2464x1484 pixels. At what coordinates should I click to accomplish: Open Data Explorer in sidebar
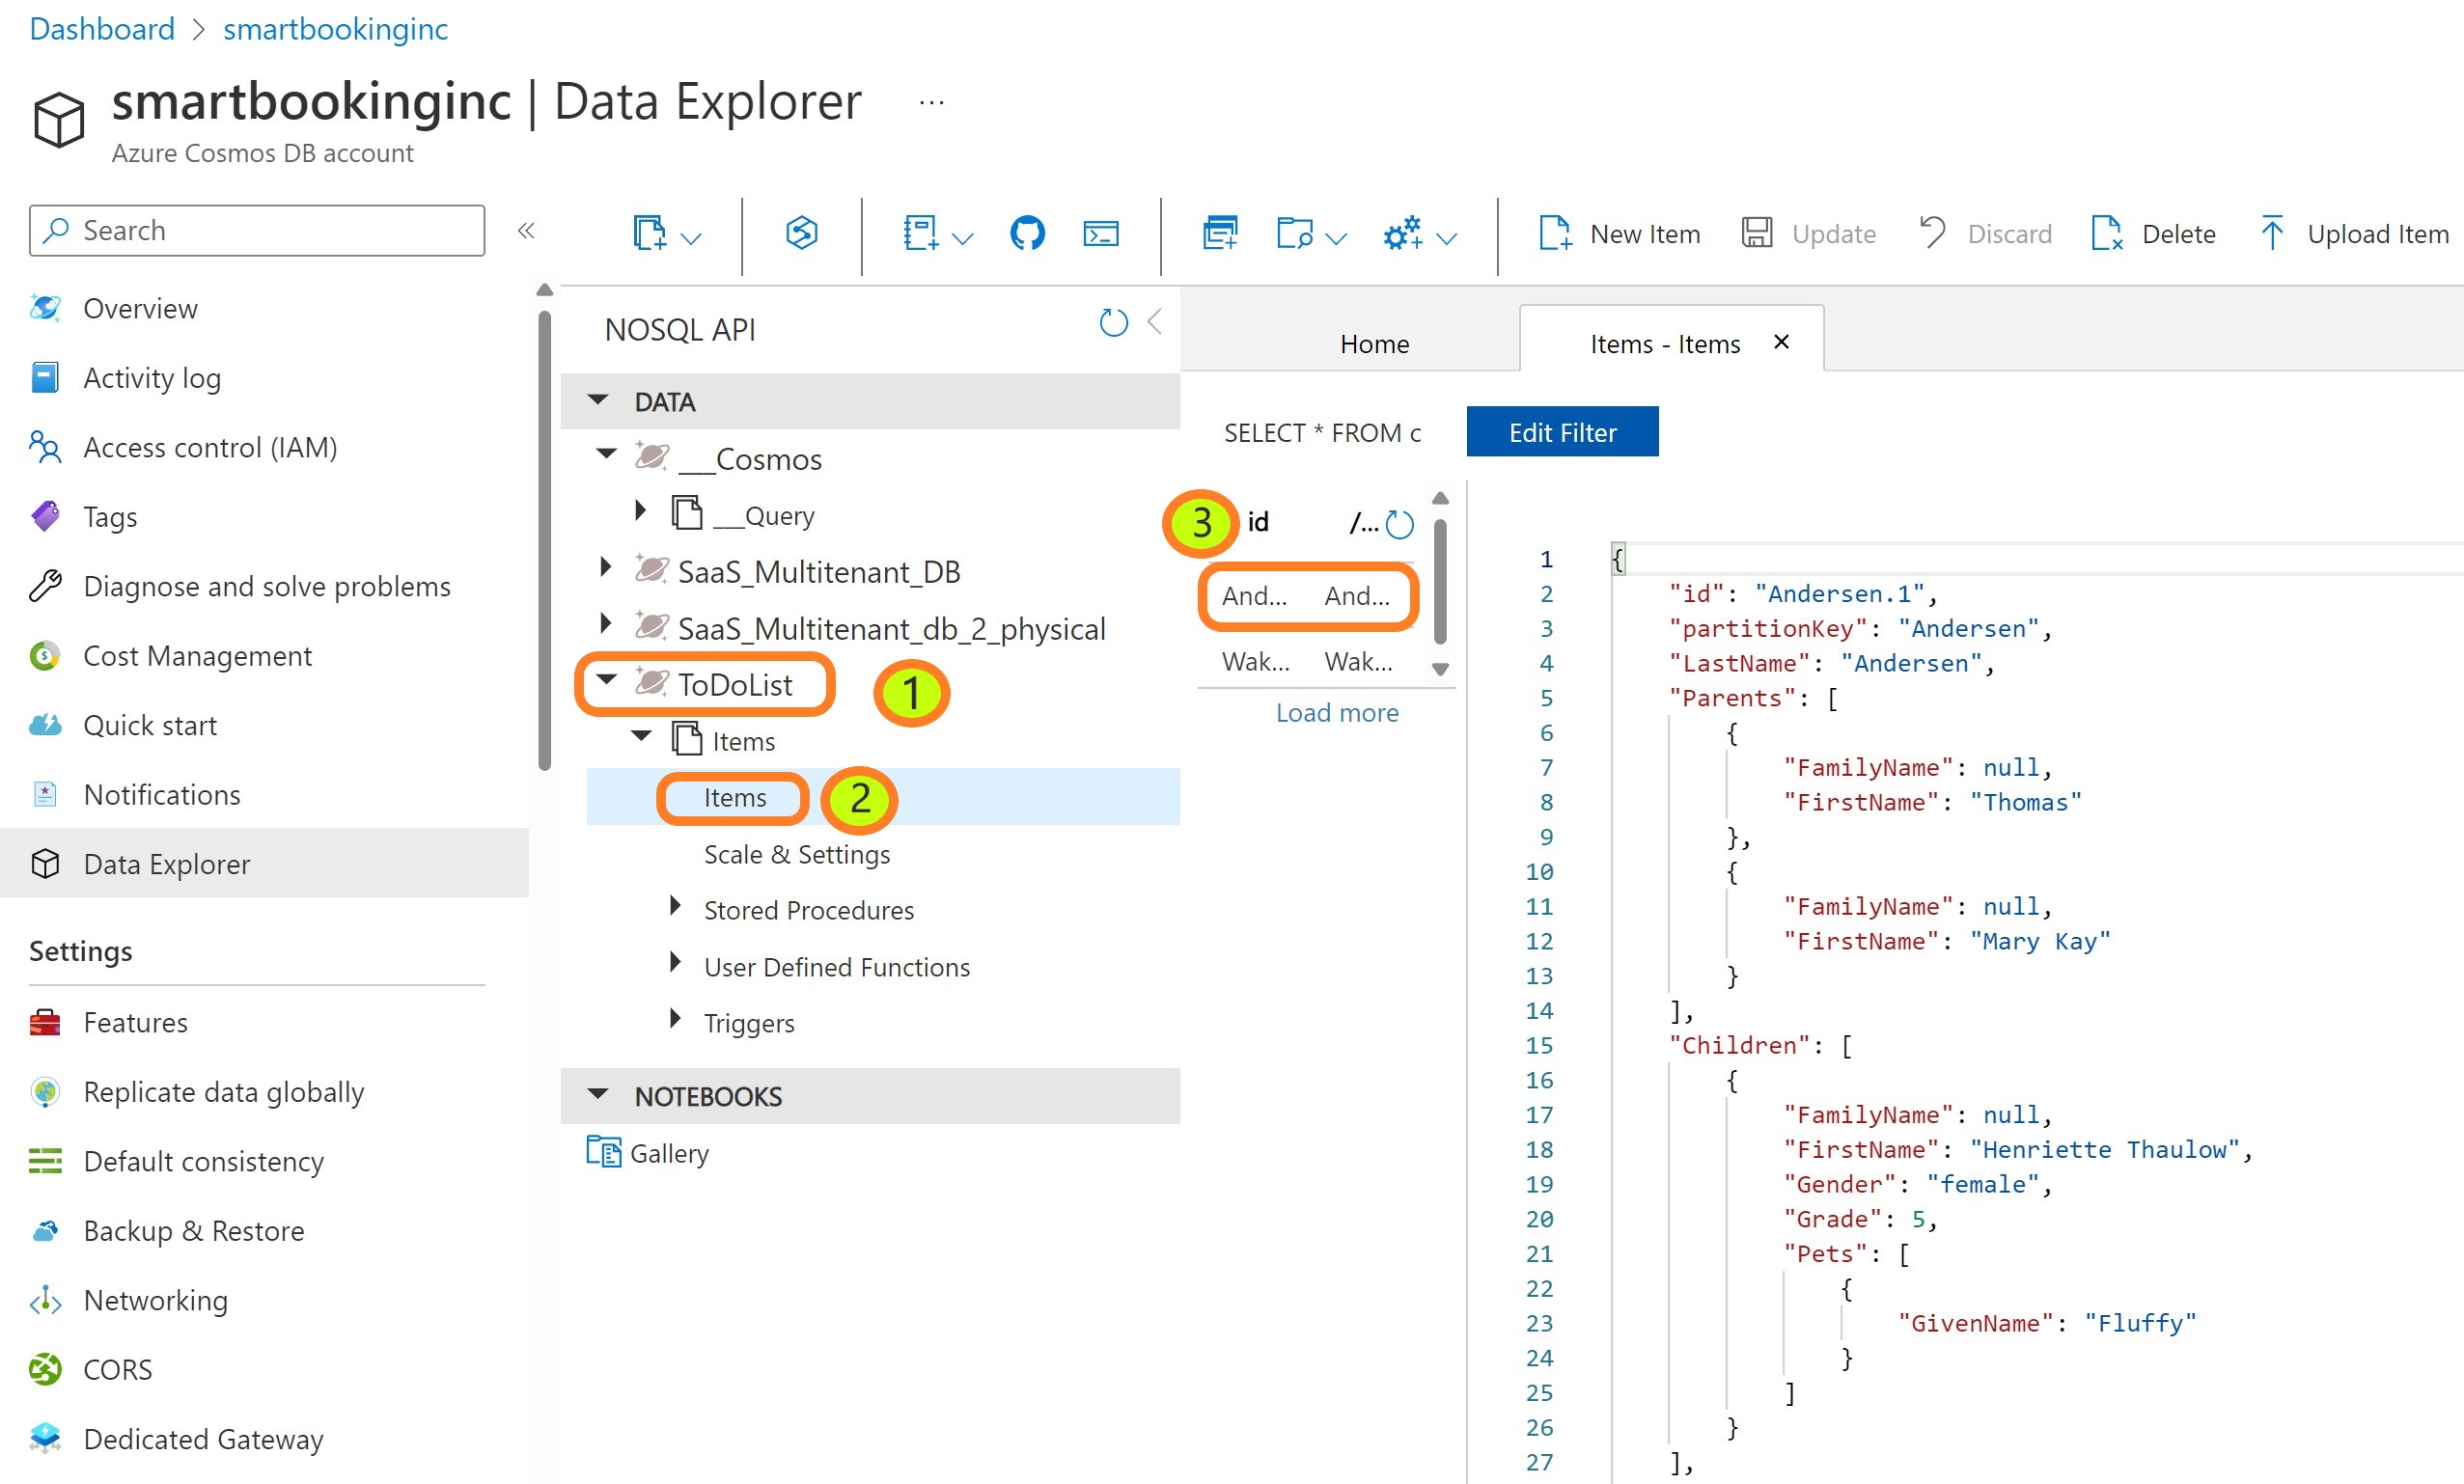tap(166, 863)
